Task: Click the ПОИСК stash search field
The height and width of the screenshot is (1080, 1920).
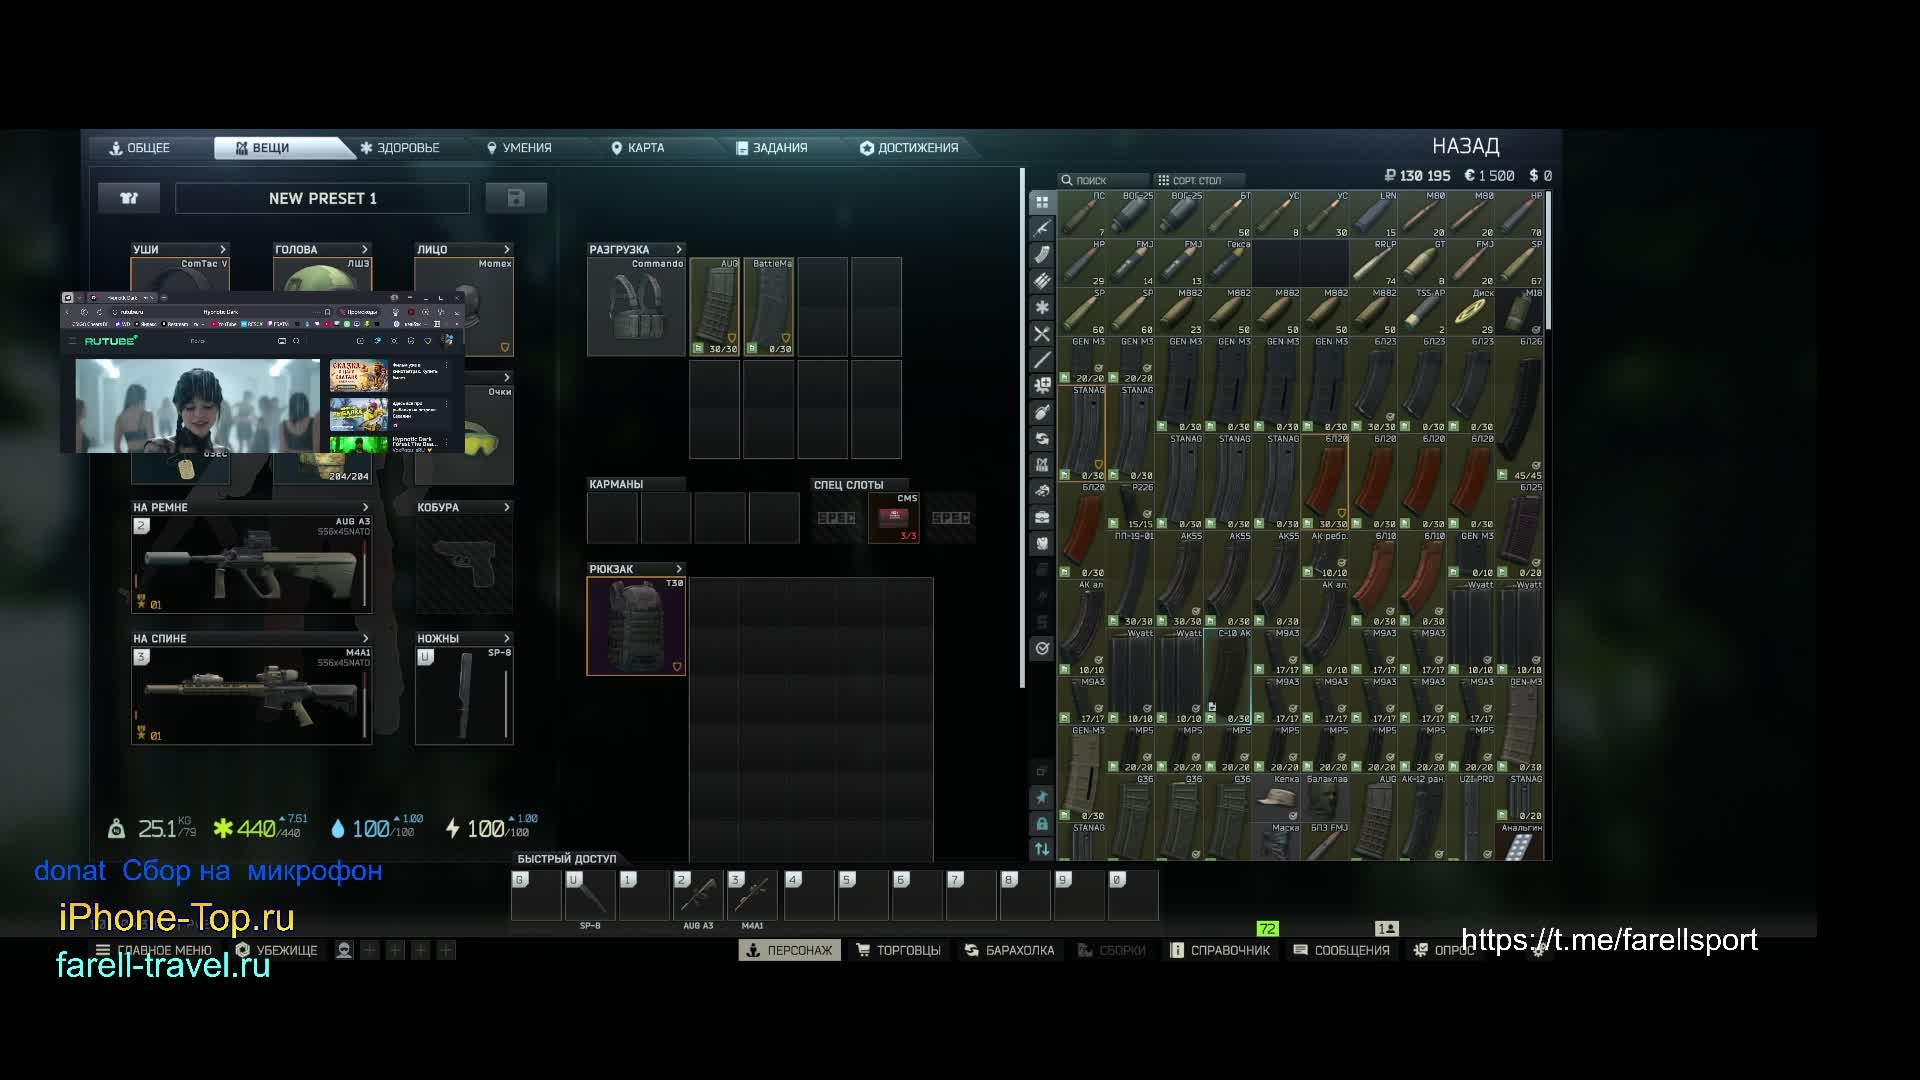Action: pyautogui.click(x=1100, y=181)
